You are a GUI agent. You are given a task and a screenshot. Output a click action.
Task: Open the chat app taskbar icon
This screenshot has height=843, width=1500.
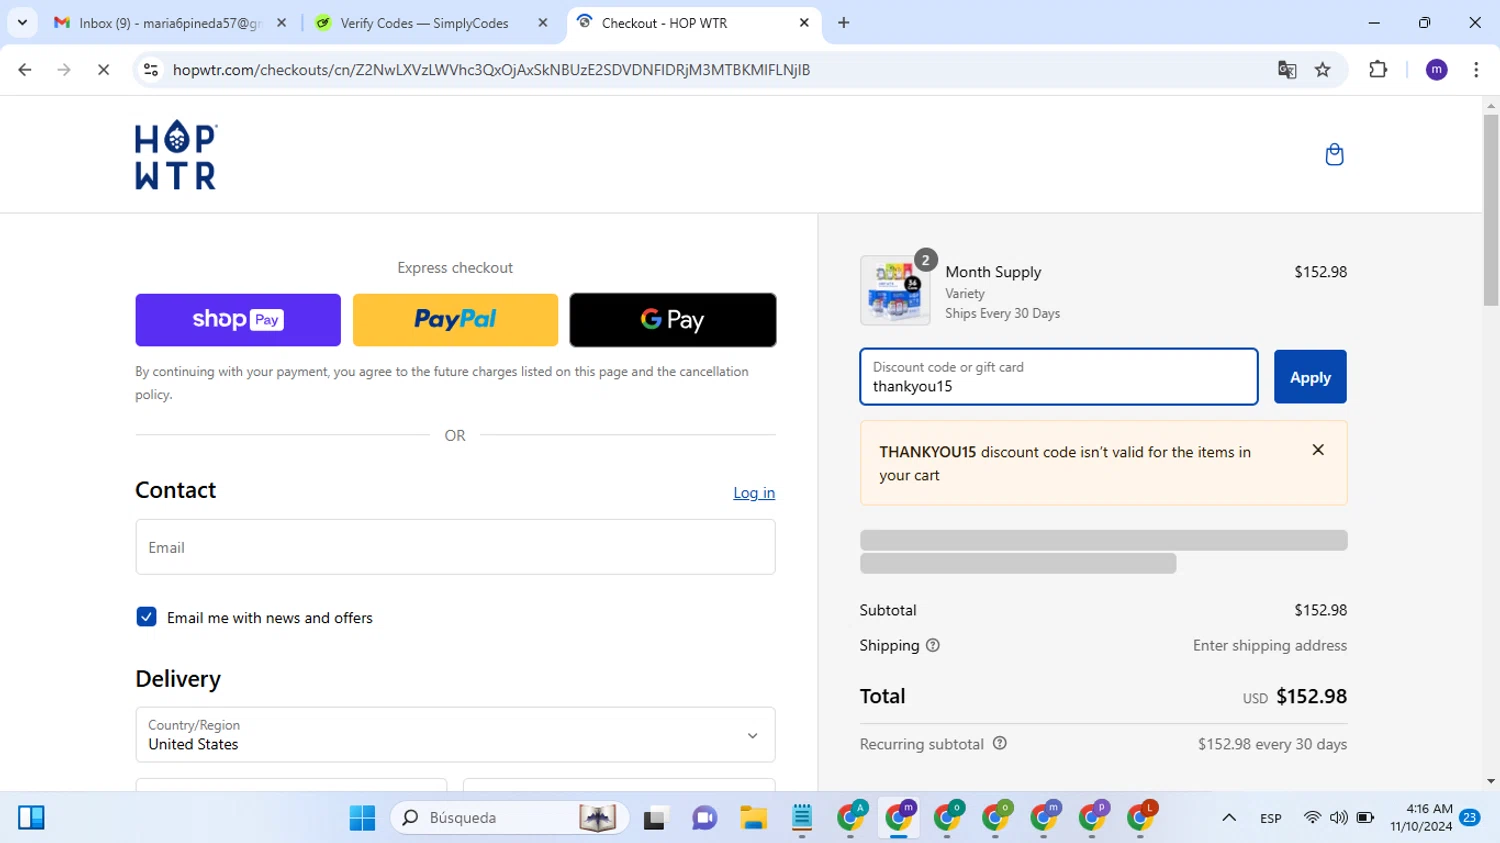coord(704,818)
